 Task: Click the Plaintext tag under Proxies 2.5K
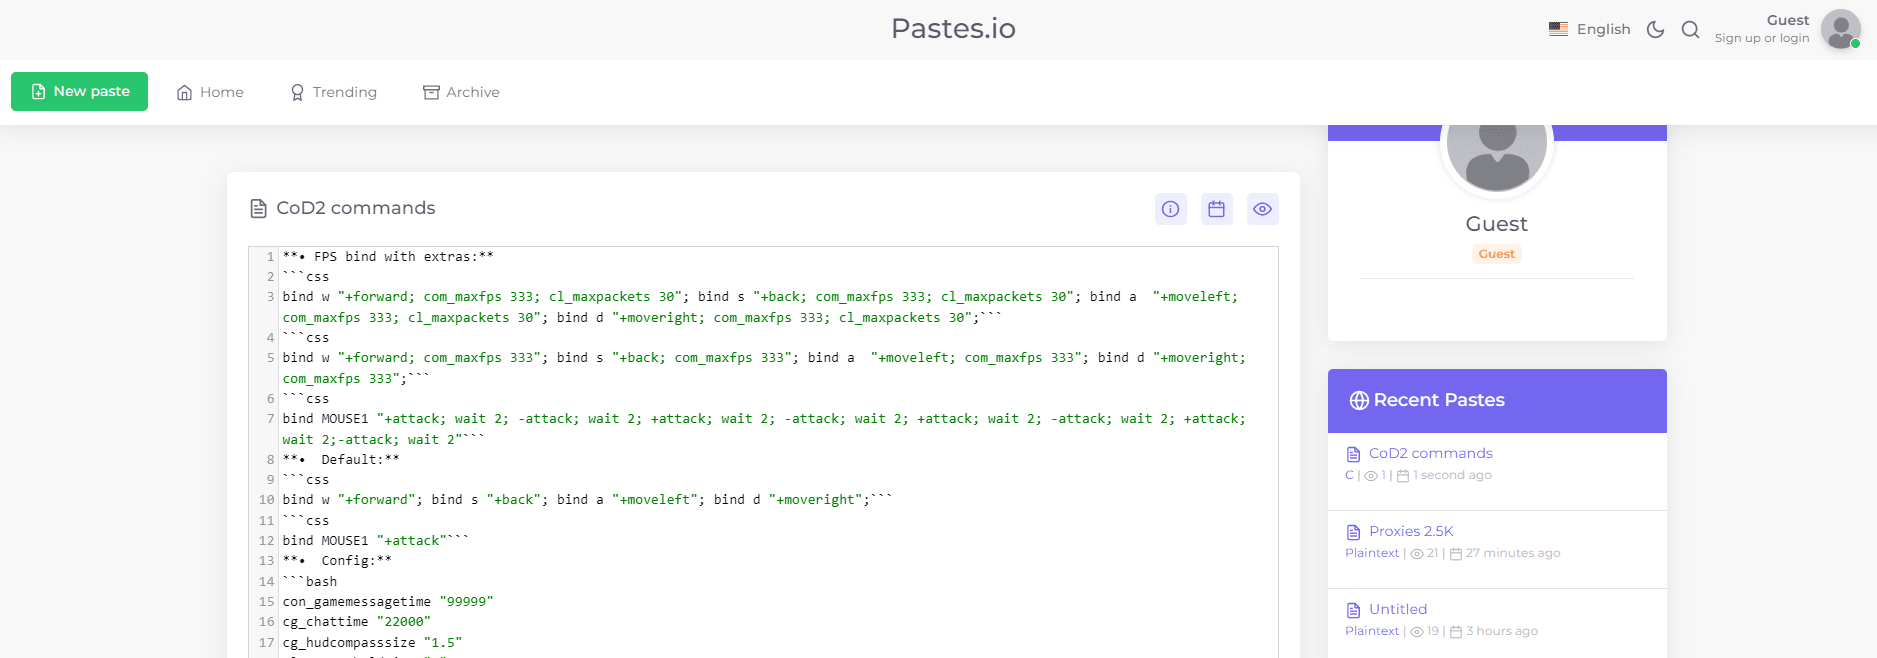pyautogui.click(x=1372, y=553)
